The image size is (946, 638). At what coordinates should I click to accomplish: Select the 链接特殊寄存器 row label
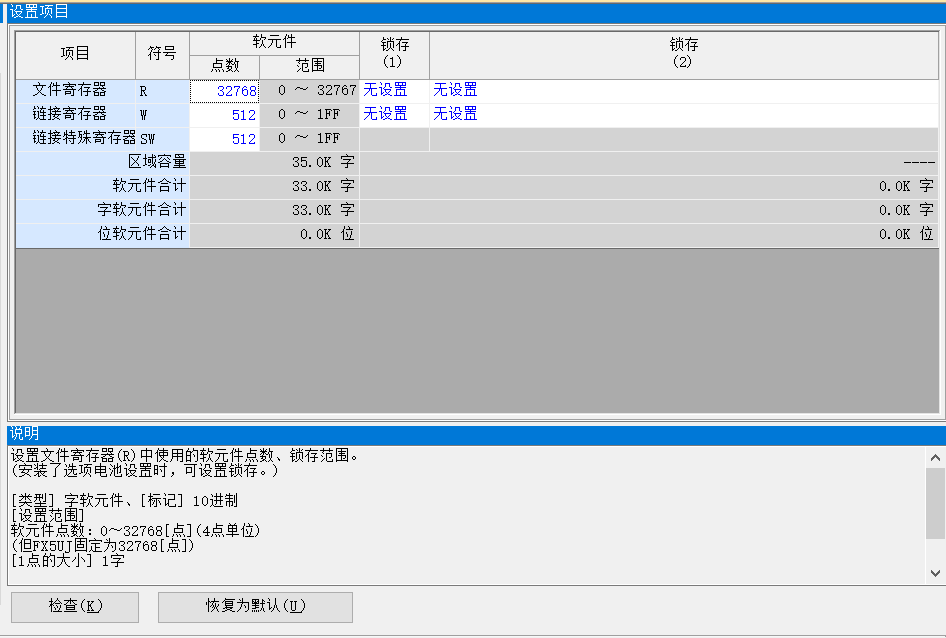[x=84, y=139]
